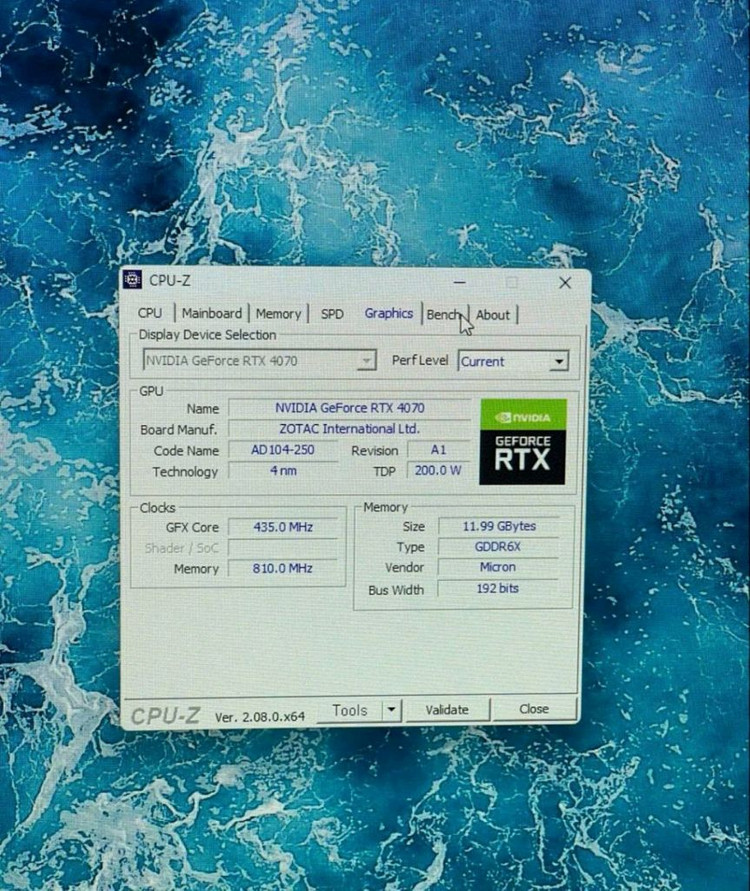
Task: Click the Micron vendor value
Action: pyautogui.click(x=498, y=567)
